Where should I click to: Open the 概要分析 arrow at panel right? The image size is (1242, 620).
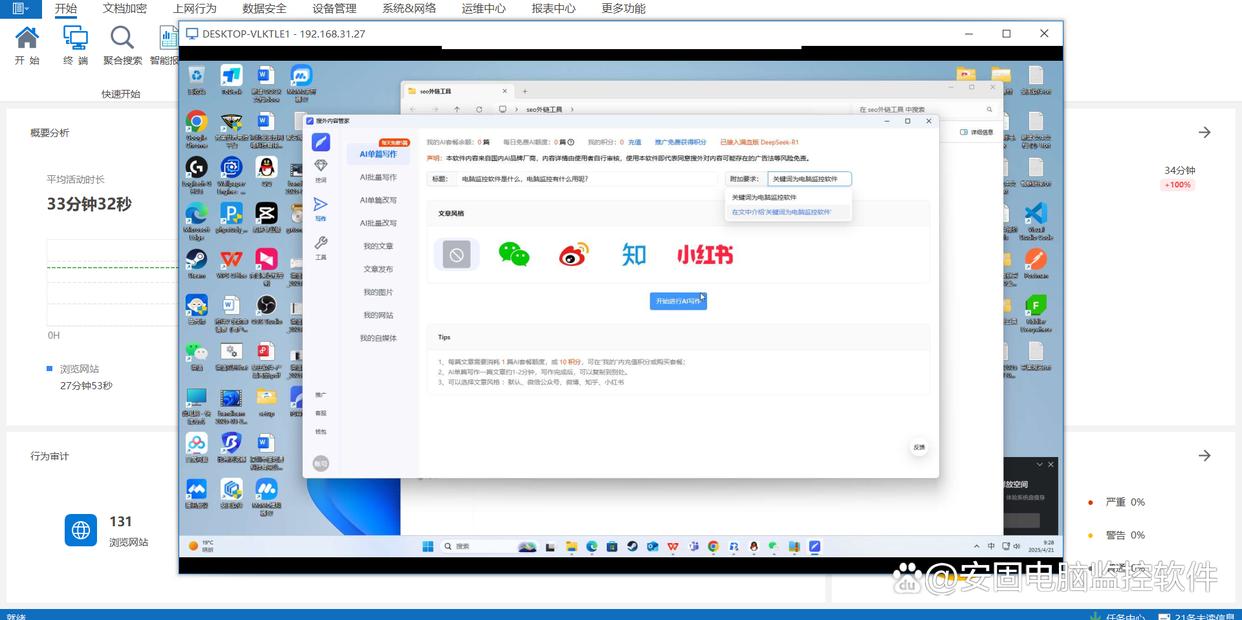[1204, 133]
